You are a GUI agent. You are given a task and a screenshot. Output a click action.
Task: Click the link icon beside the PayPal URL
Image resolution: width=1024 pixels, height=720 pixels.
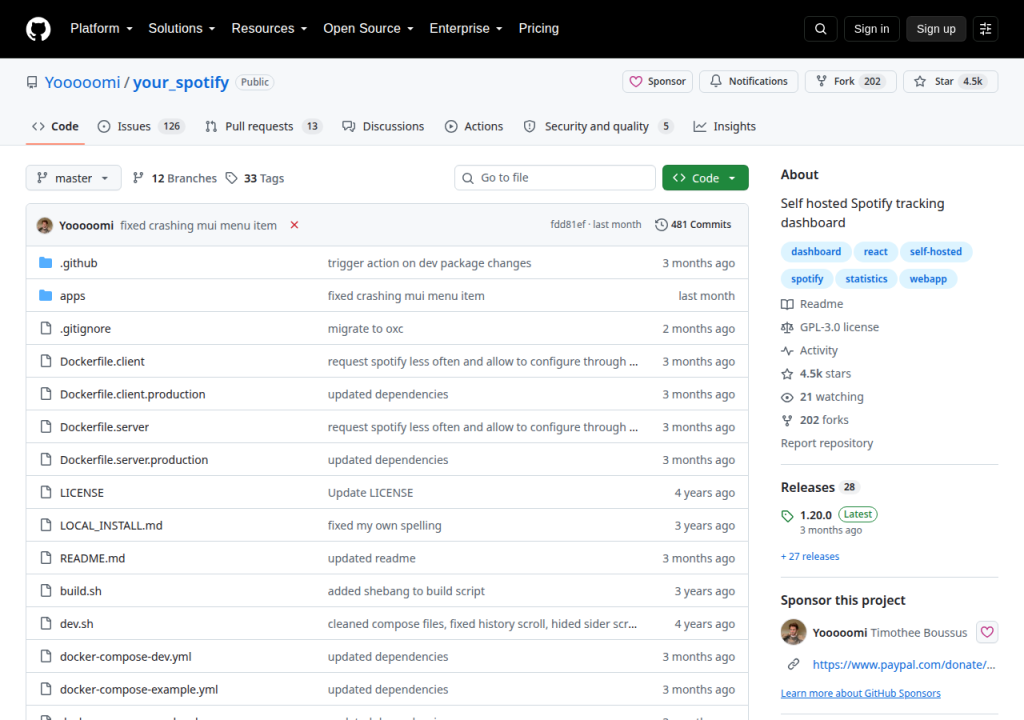(x=793, y=664)
